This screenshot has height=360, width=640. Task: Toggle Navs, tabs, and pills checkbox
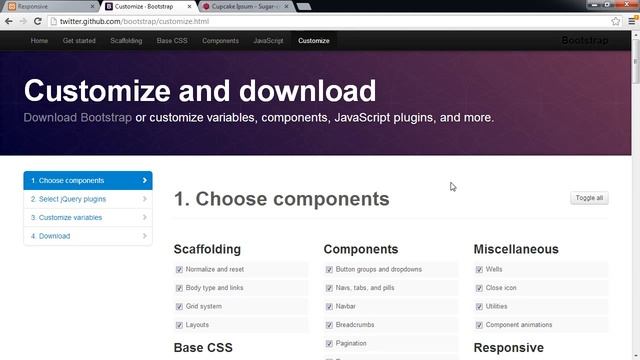[x=329, y=288]
